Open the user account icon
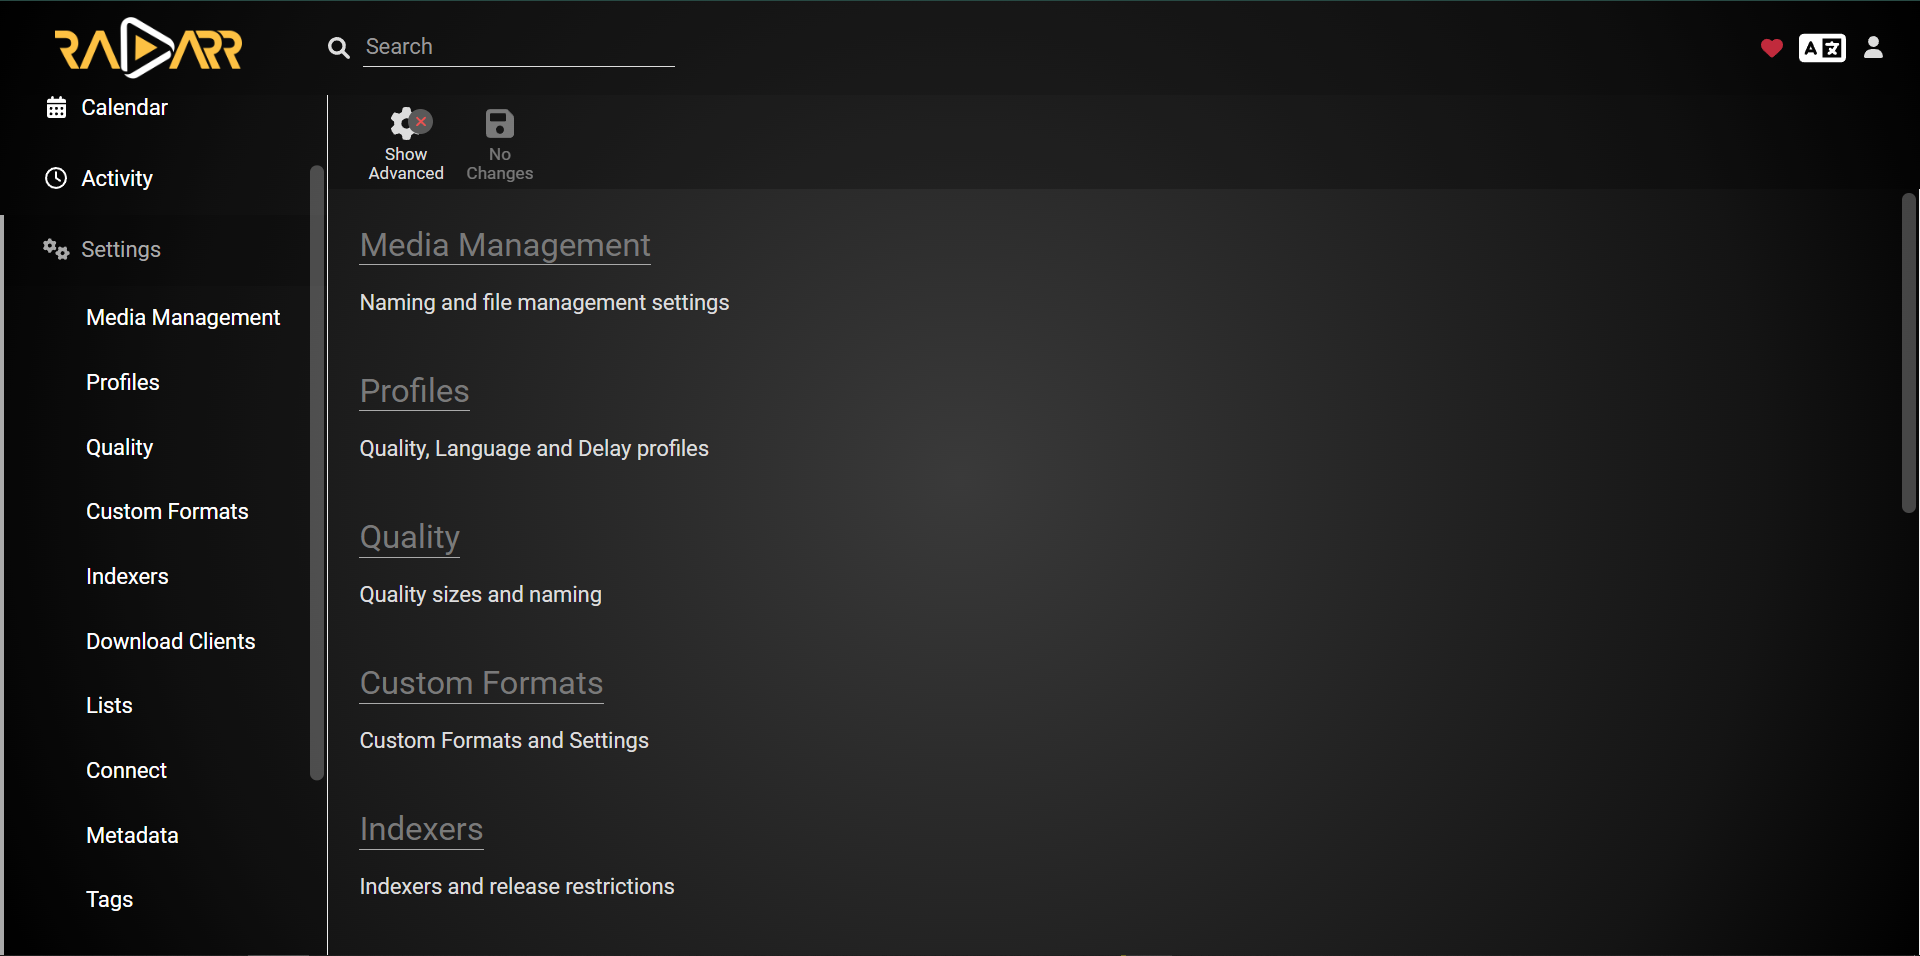The image size is (1920, 956). point(1874,47)
